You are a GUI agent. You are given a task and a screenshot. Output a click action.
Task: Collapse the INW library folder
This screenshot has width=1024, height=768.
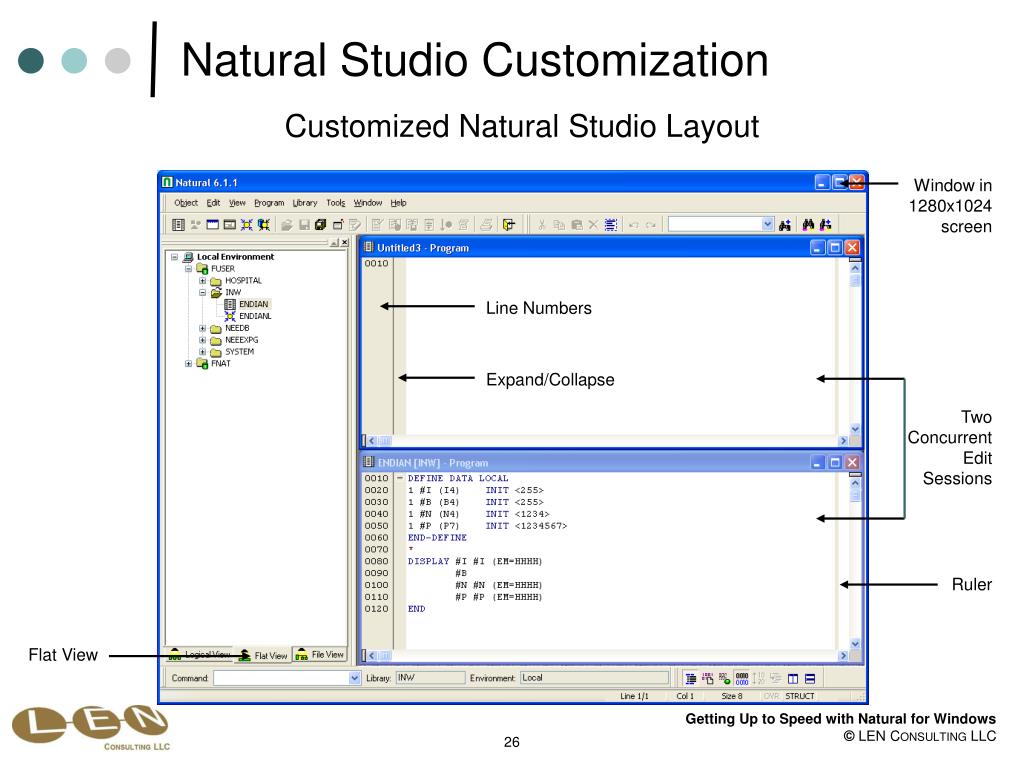tap(202, 293)
